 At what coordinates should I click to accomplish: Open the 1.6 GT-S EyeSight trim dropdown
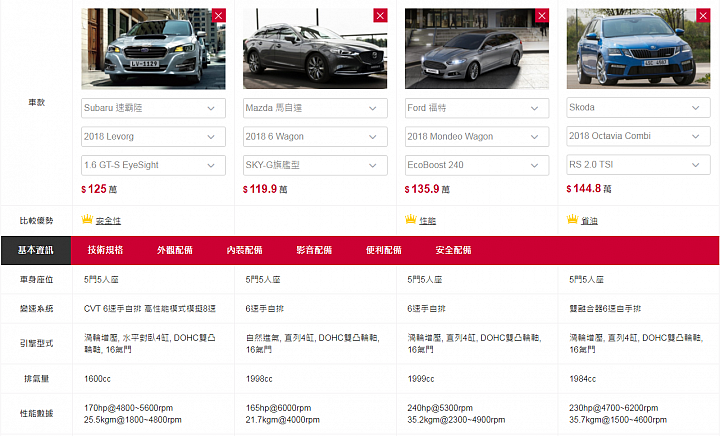[153, 165]
